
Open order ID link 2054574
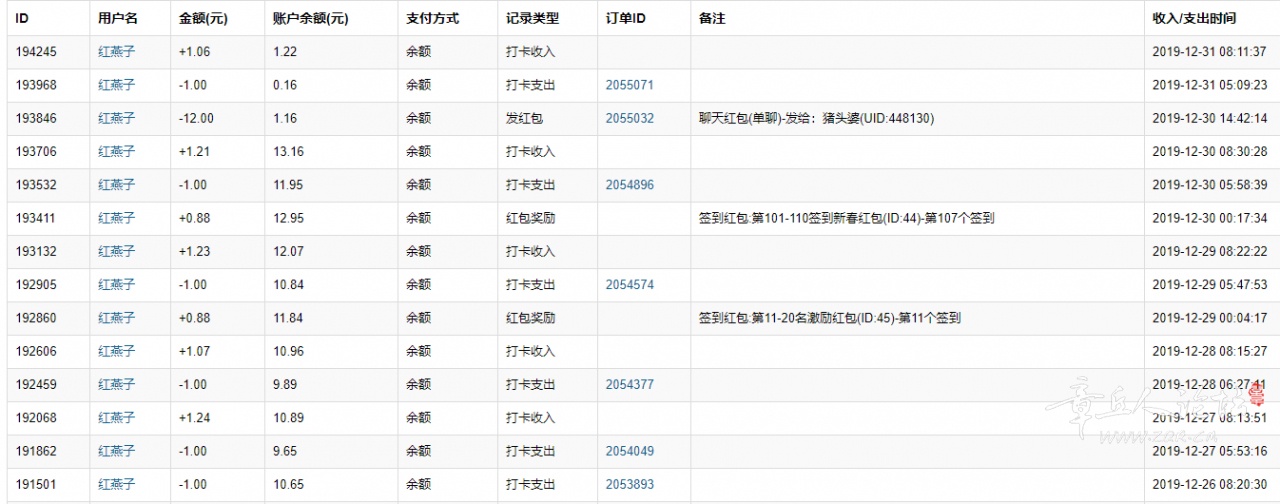tap(629, 285)
